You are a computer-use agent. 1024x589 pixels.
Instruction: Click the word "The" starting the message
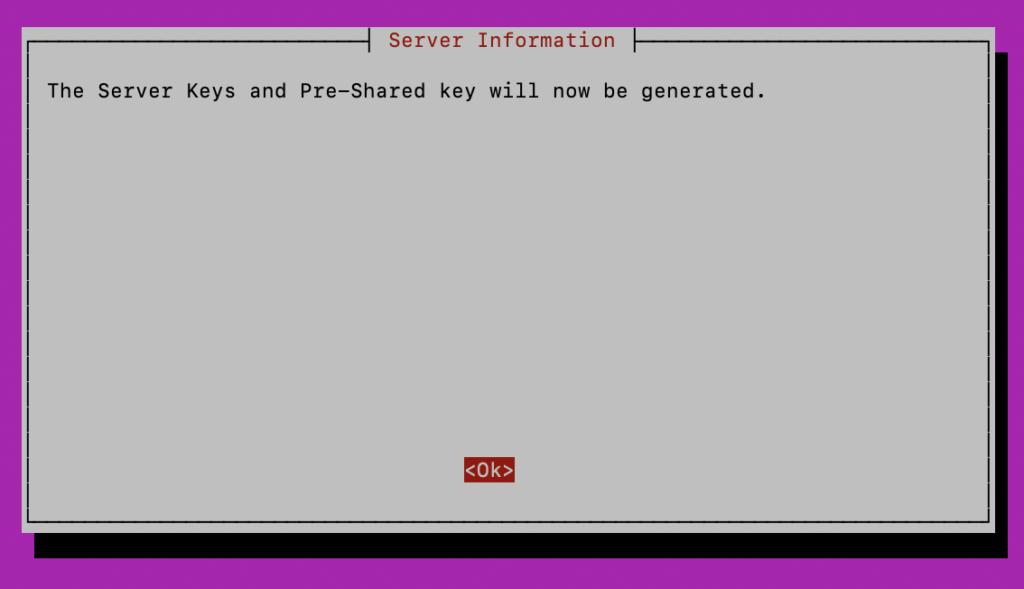point(65,91)
